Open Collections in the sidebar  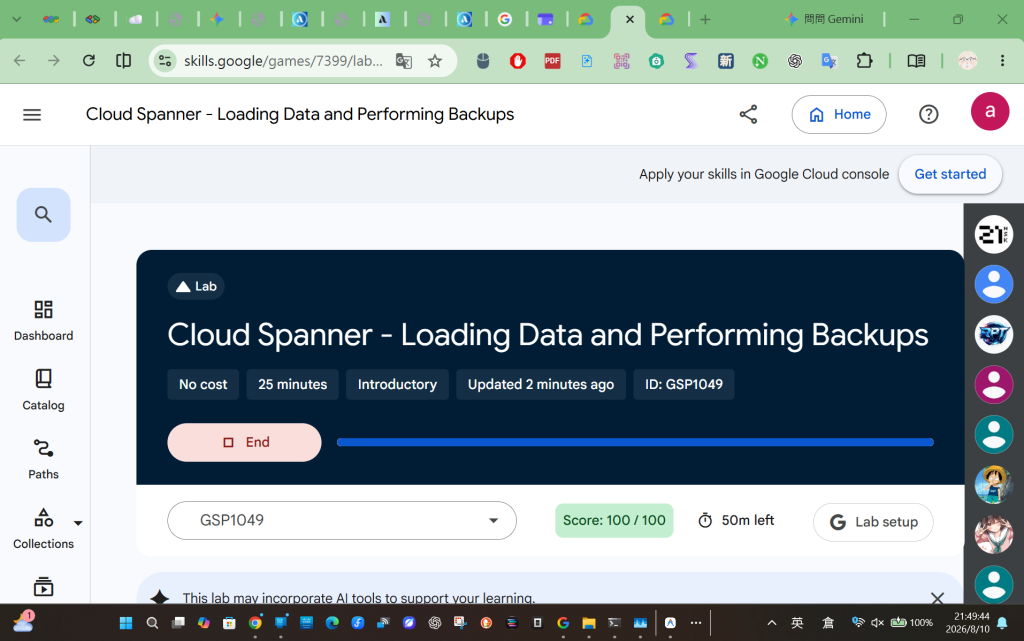(43, 529)
